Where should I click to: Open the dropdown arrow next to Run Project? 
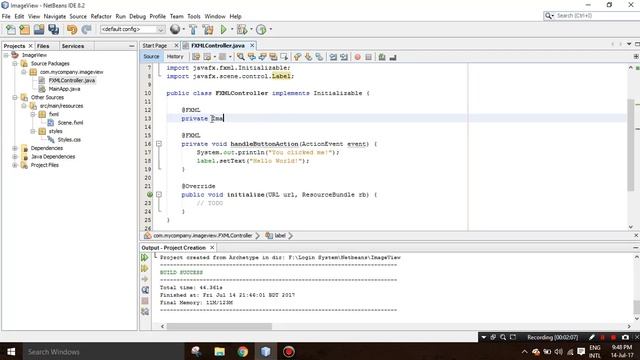coord(232,29)
